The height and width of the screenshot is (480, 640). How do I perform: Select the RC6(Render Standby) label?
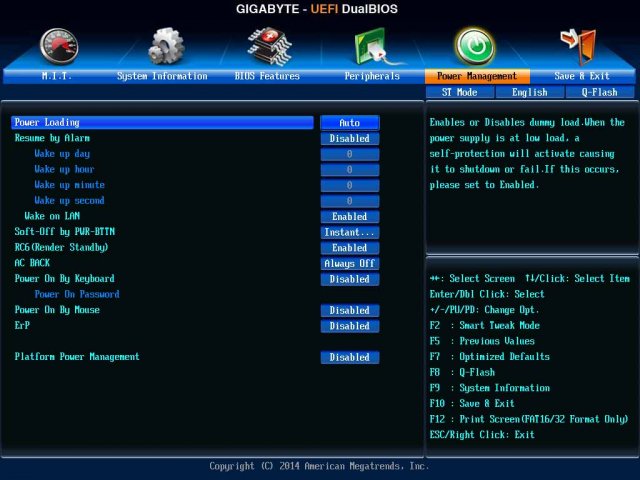61,247
